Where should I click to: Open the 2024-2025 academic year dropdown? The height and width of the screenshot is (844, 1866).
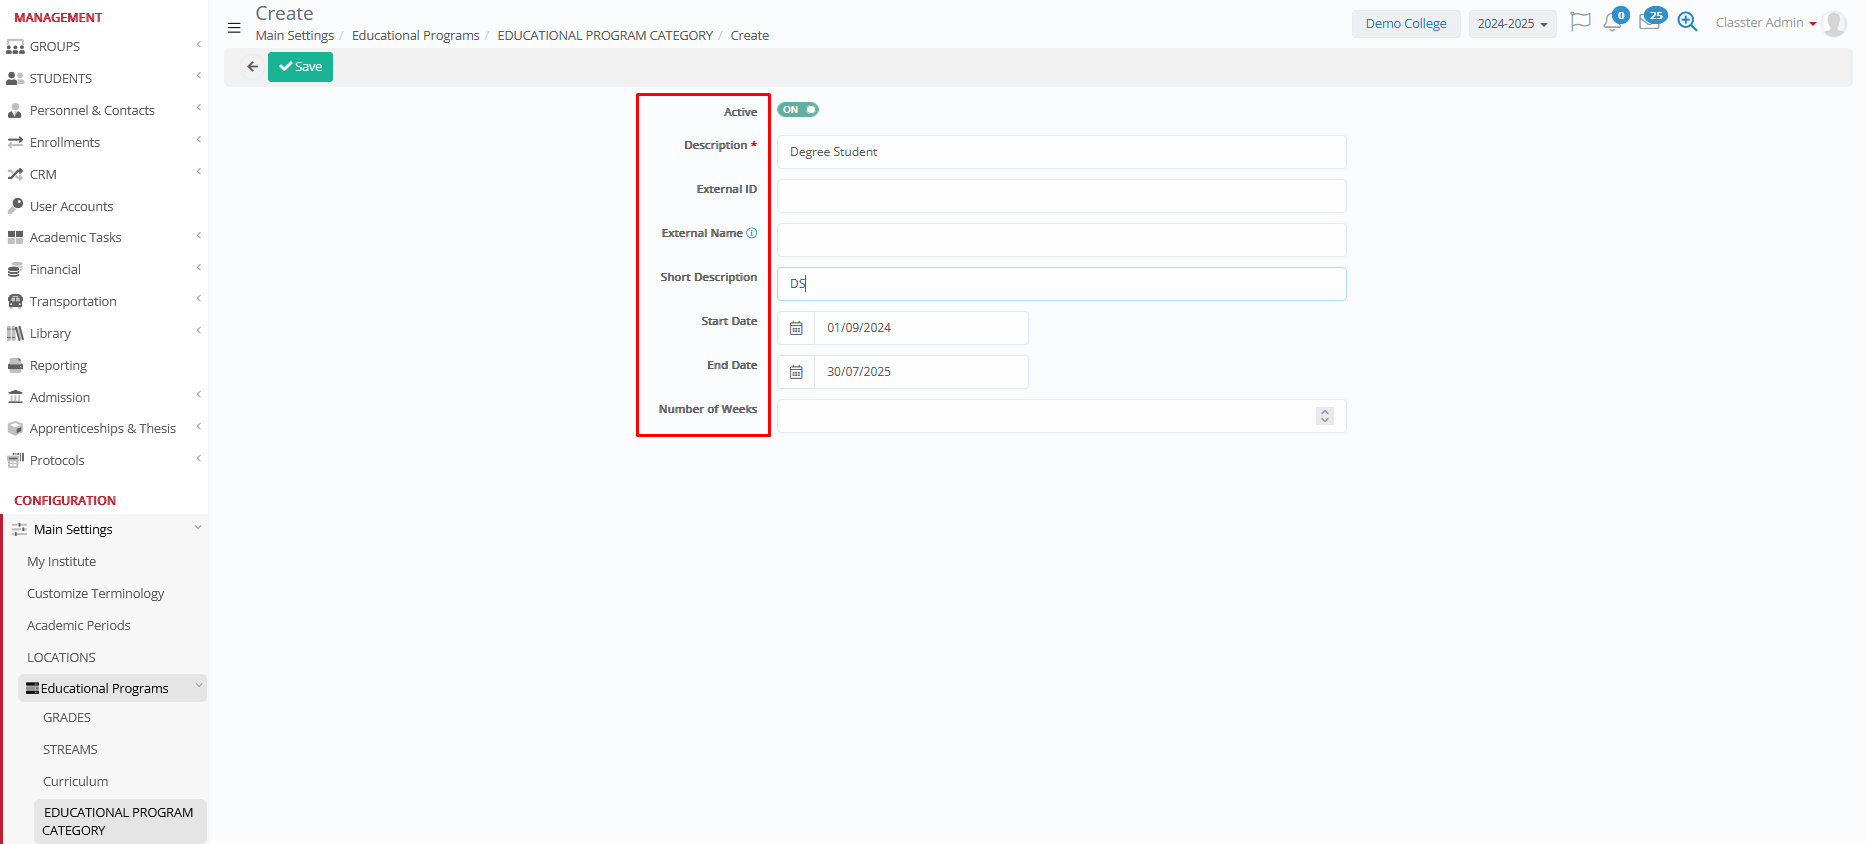[1512, 24]
